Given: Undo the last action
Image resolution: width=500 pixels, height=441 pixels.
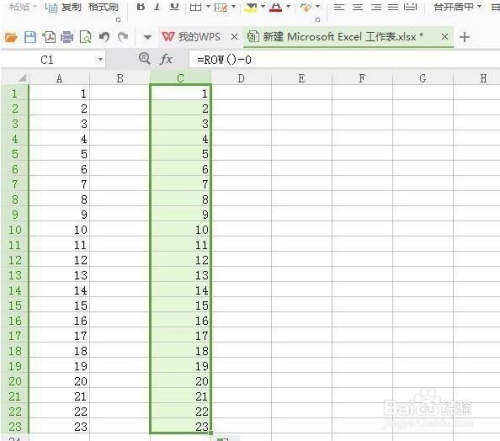Looking at the screenshot, I should click(x=104, y=37).
